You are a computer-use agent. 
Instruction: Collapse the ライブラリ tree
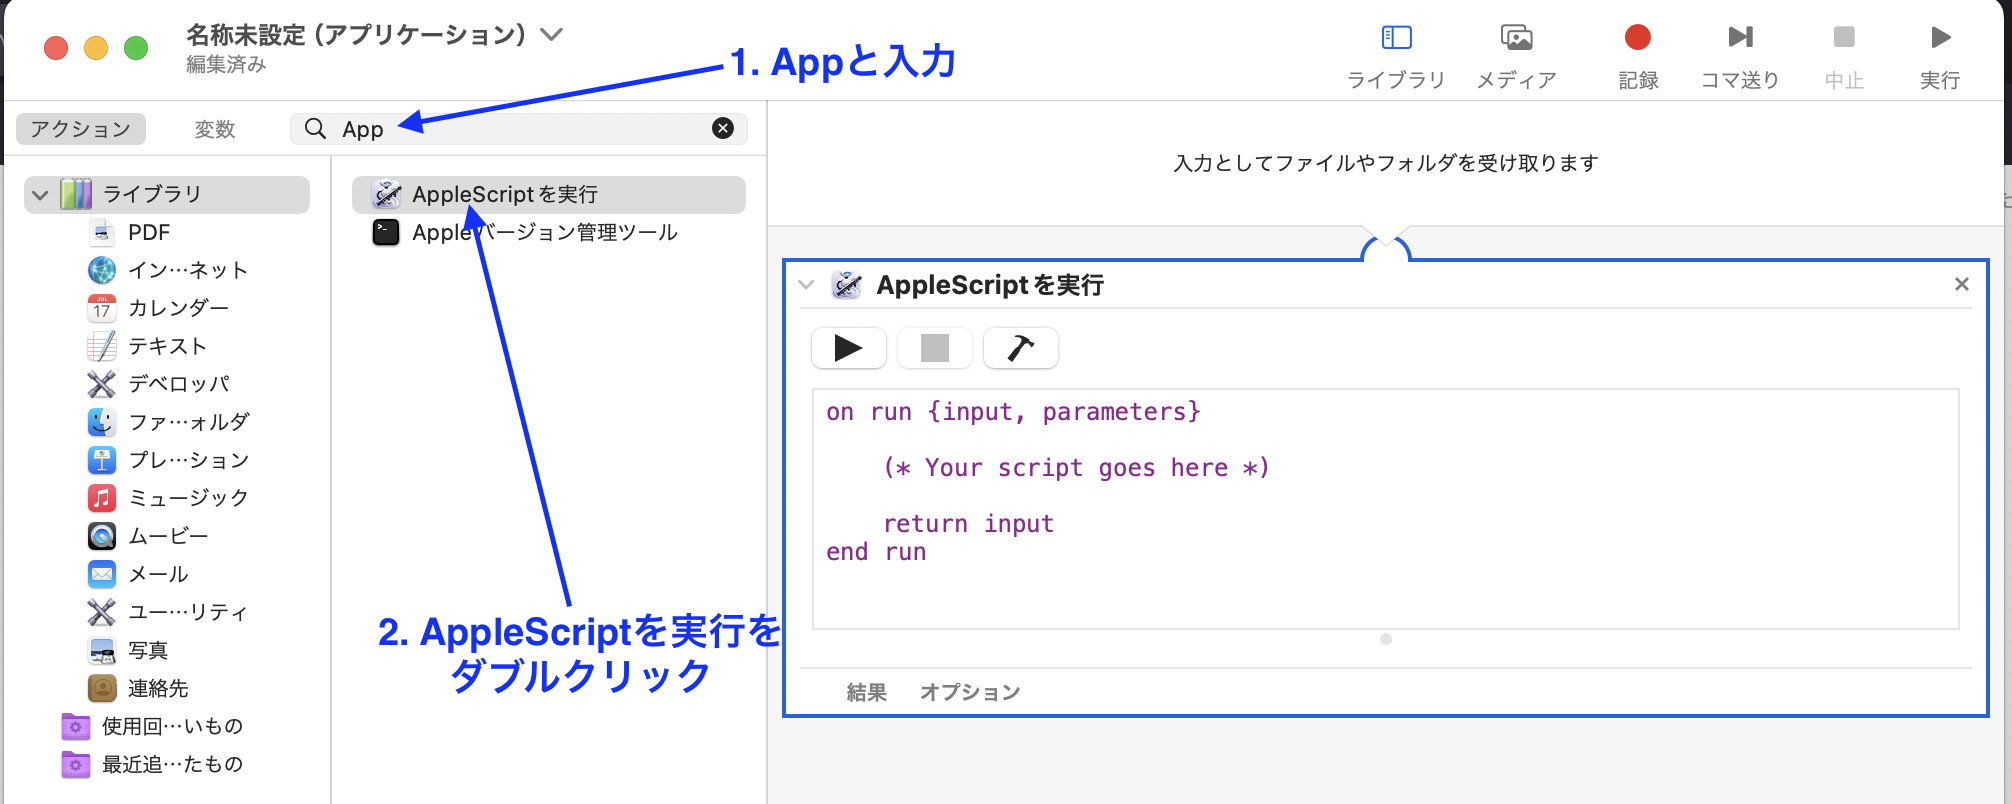click(x=40, y=195)
